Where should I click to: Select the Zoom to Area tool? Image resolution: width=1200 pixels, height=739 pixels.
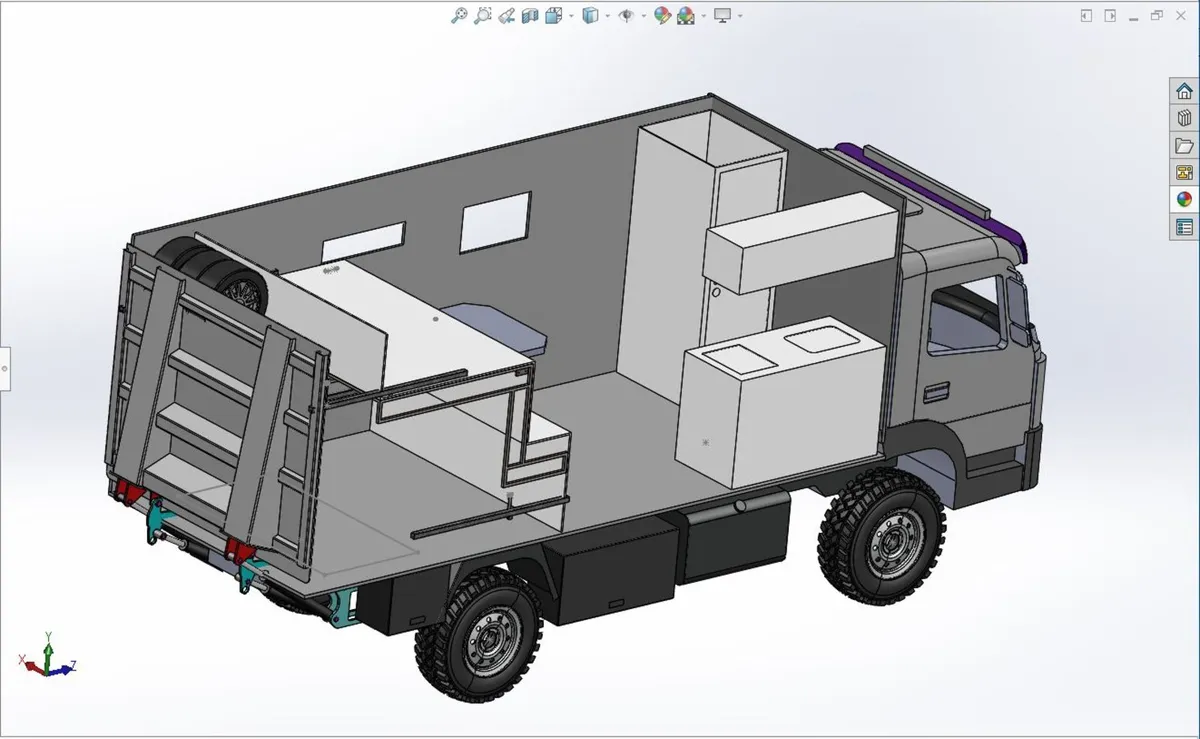[x=483, y=15]
